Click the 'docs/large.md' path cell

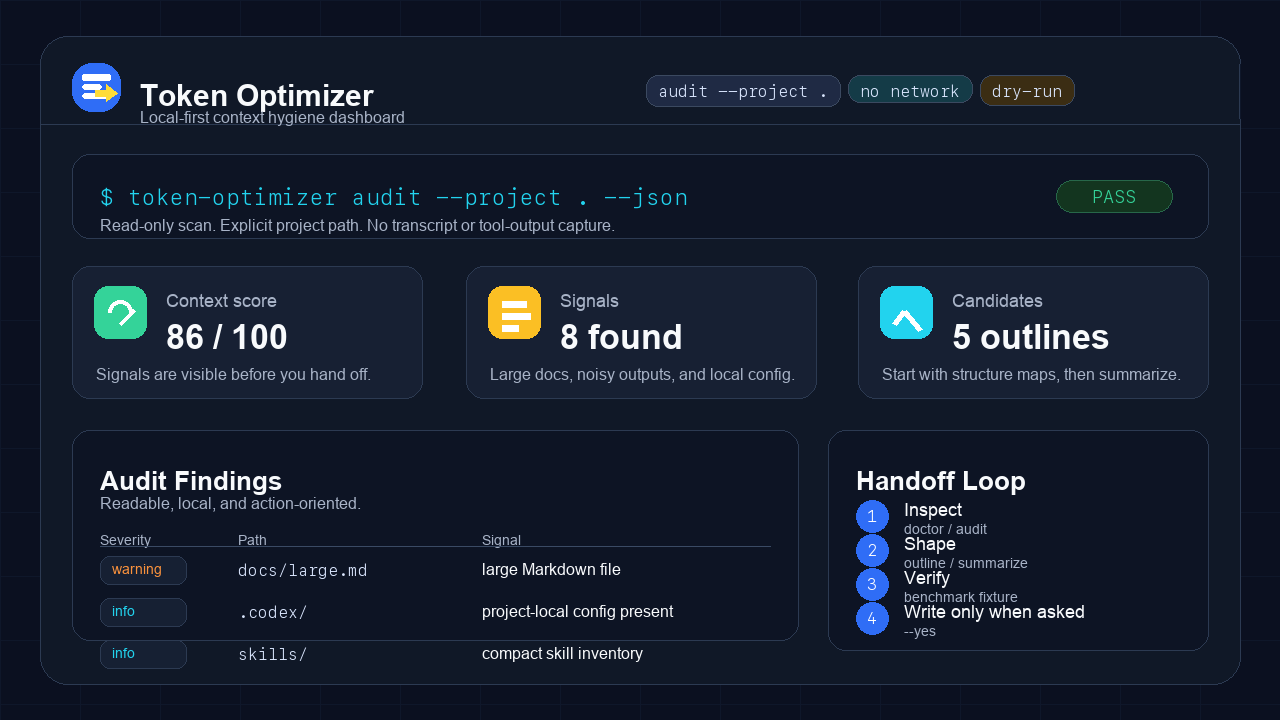[303, 571]
